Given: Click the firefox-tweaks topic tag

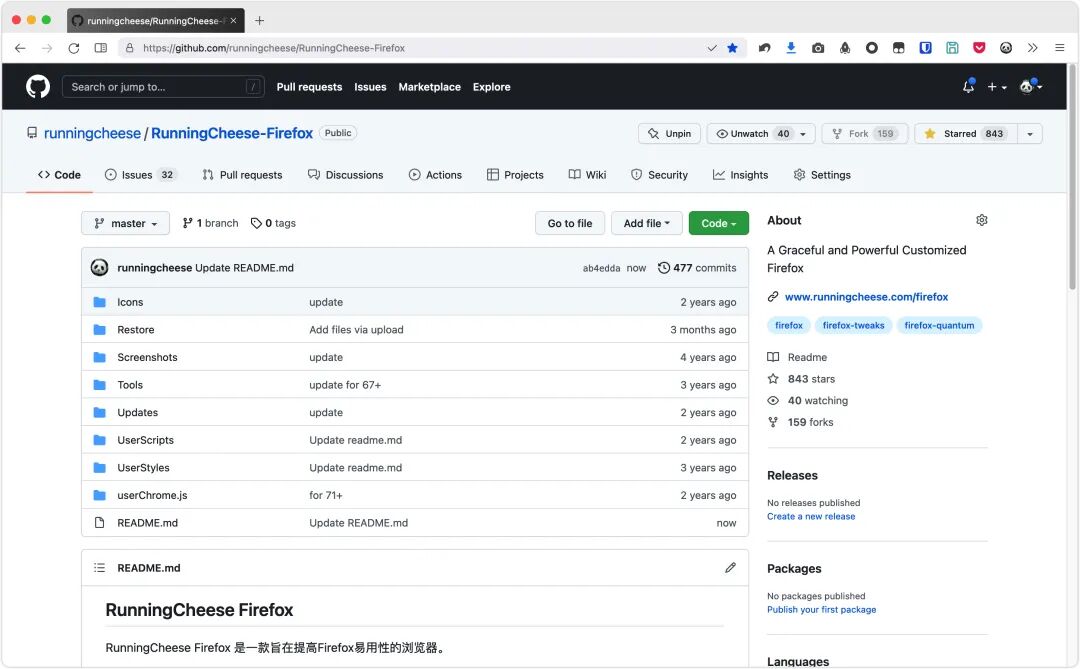Looking at the screenshot, I should click(853, 325).
